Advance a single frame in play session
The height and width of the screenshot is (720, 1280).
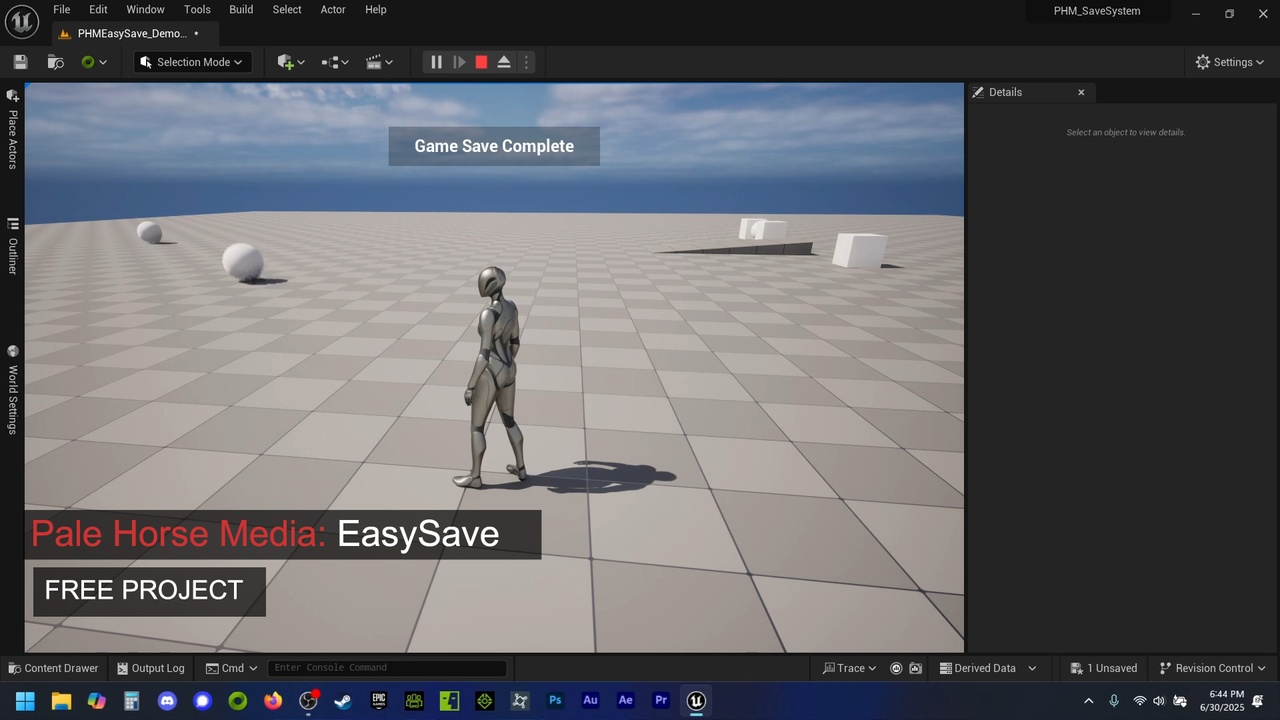(x=459, y=62)
